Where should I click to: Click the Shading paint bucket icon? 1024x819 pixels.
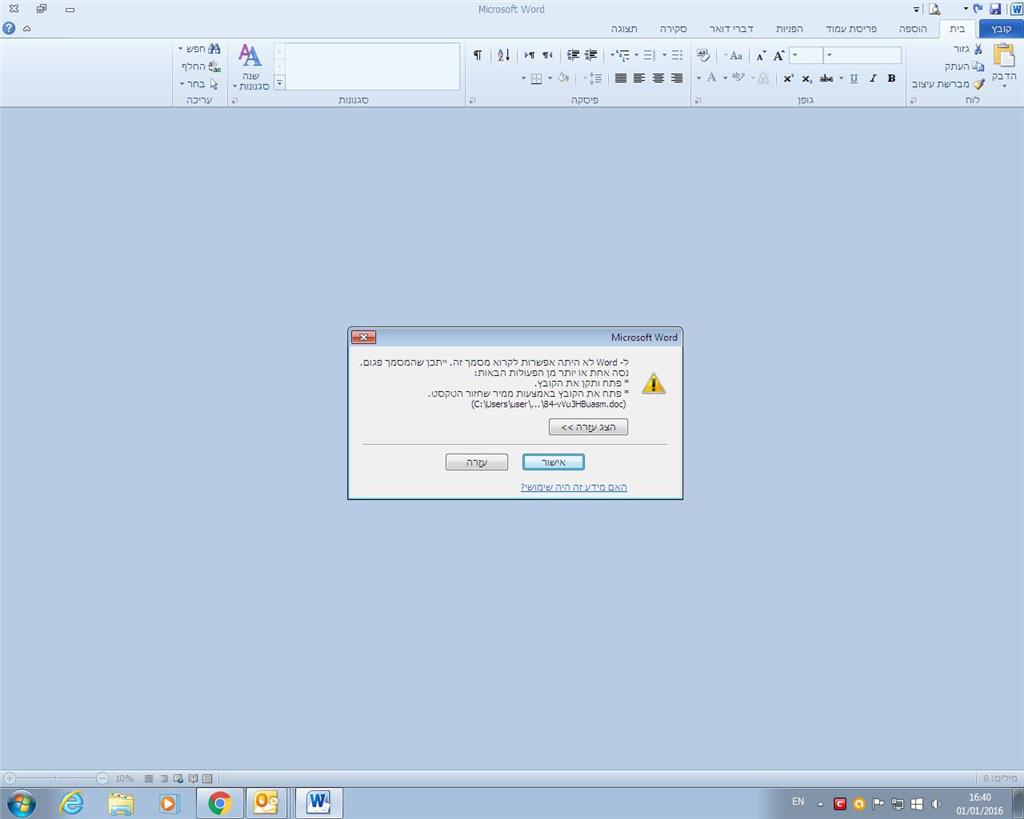(564, 78)
